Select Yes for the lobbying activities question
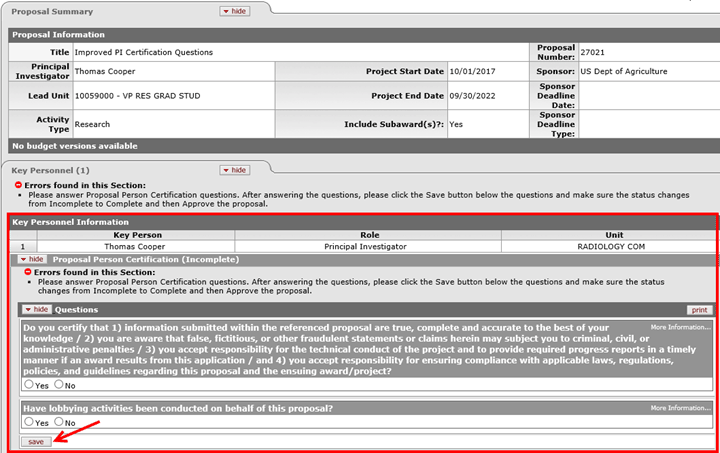 [29, 421]
